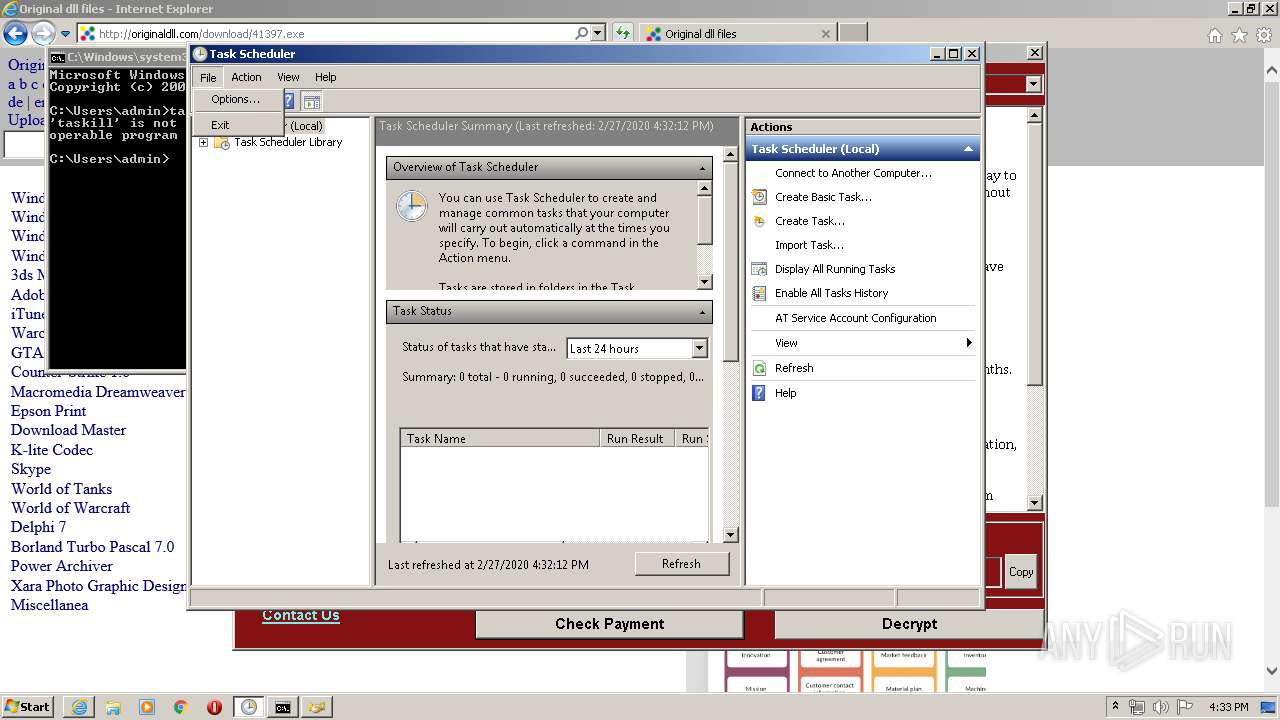Open the Help menu in Task Scheduler

326,77
